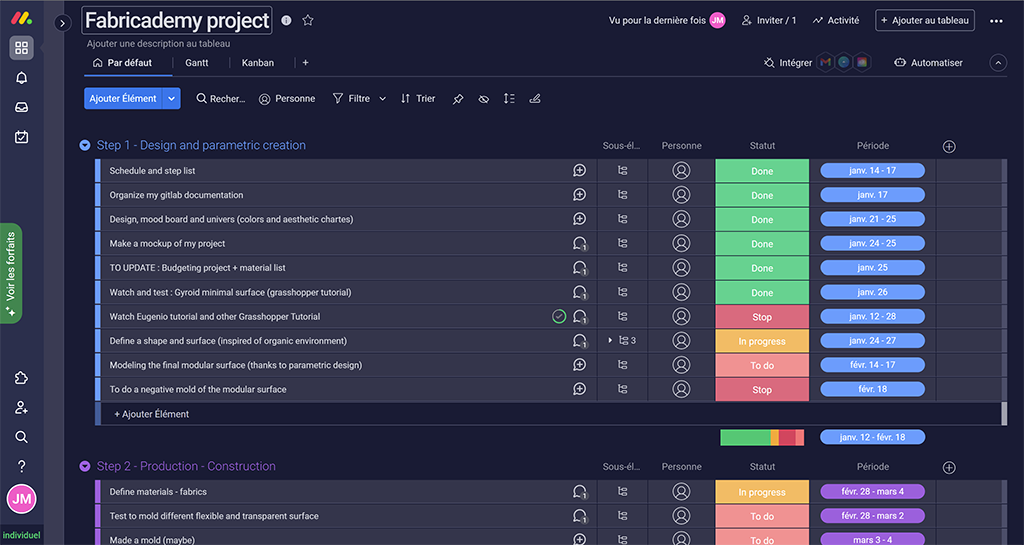Collapse the Step 2 group
Image resolution: width=1024 pixels, height=545 pixels.
(85, 466)
